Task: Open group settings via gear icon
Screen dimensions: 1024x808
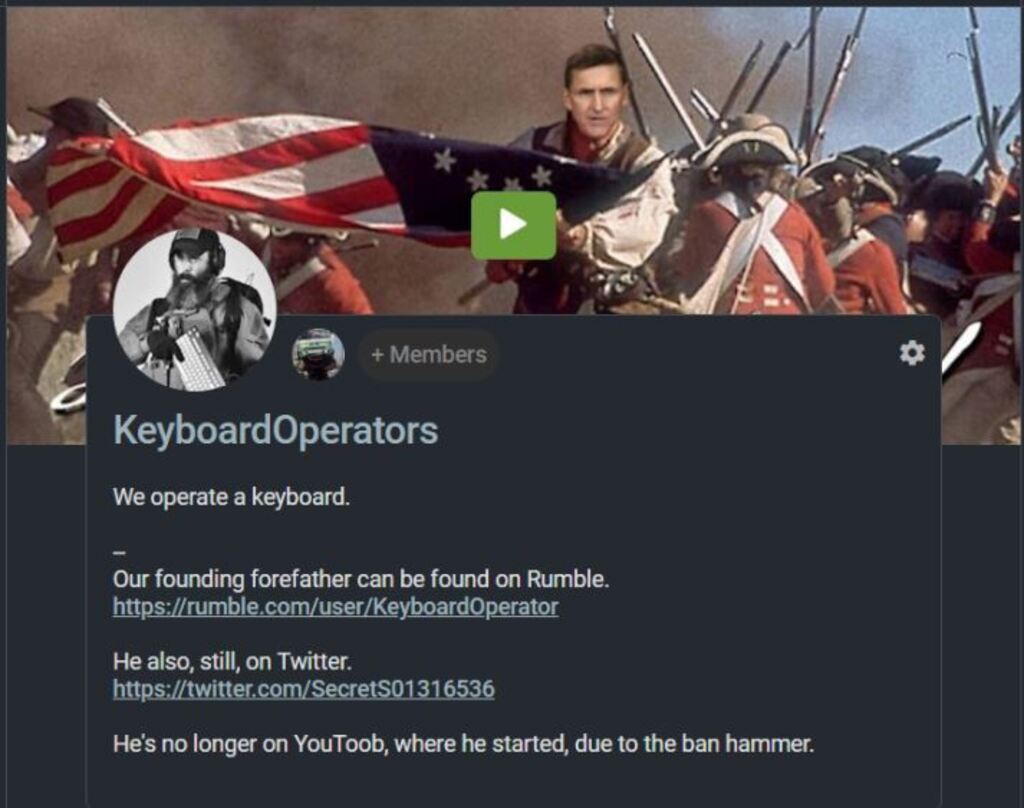Action: tap(912, 353)
